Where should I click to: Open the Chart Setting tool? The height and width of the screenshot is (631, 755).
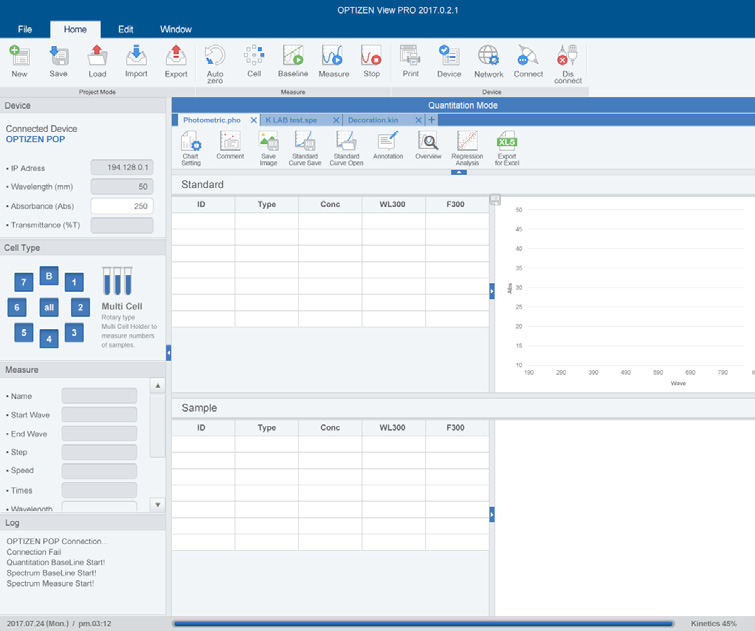click(191, 148)
